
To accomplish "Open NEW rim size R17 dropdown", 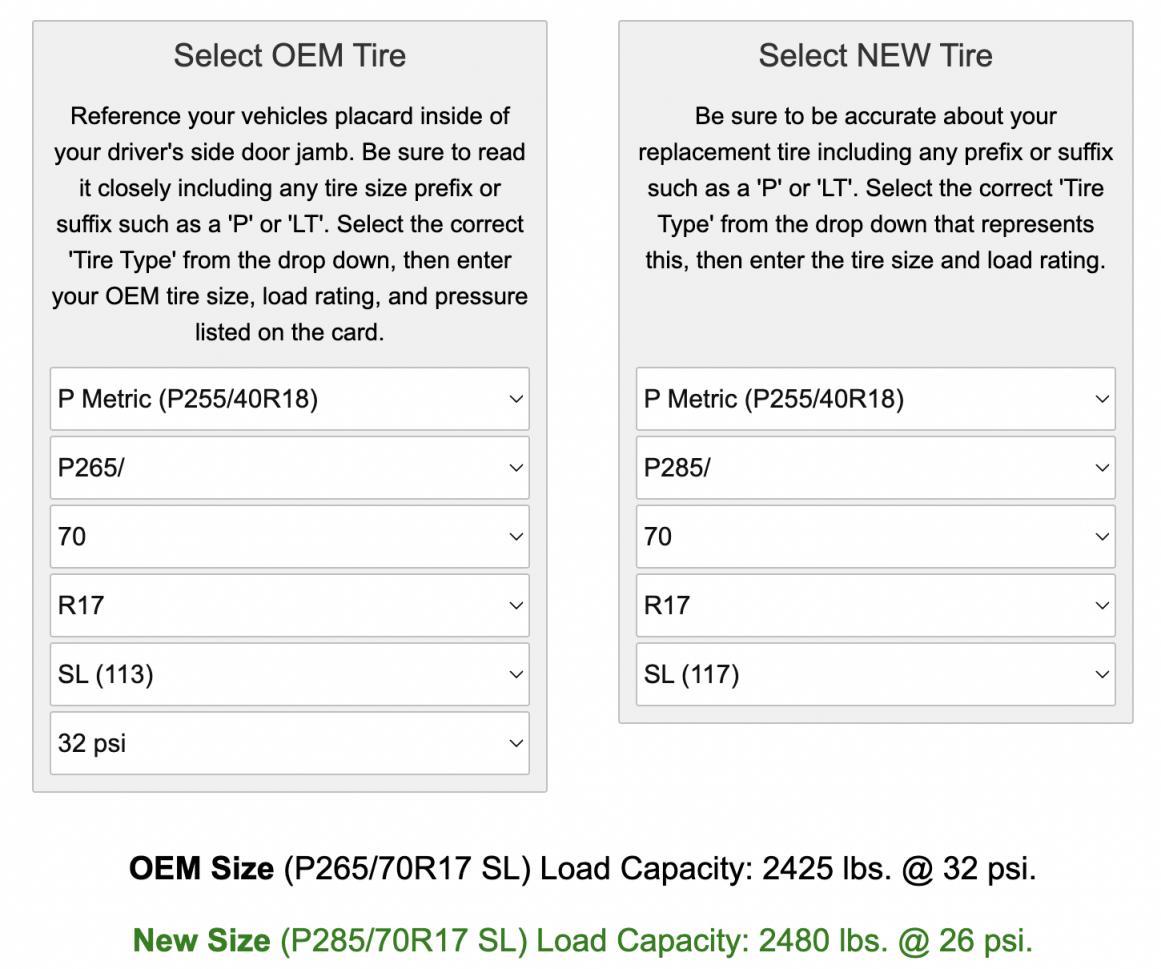I will (x=875, y=606).
